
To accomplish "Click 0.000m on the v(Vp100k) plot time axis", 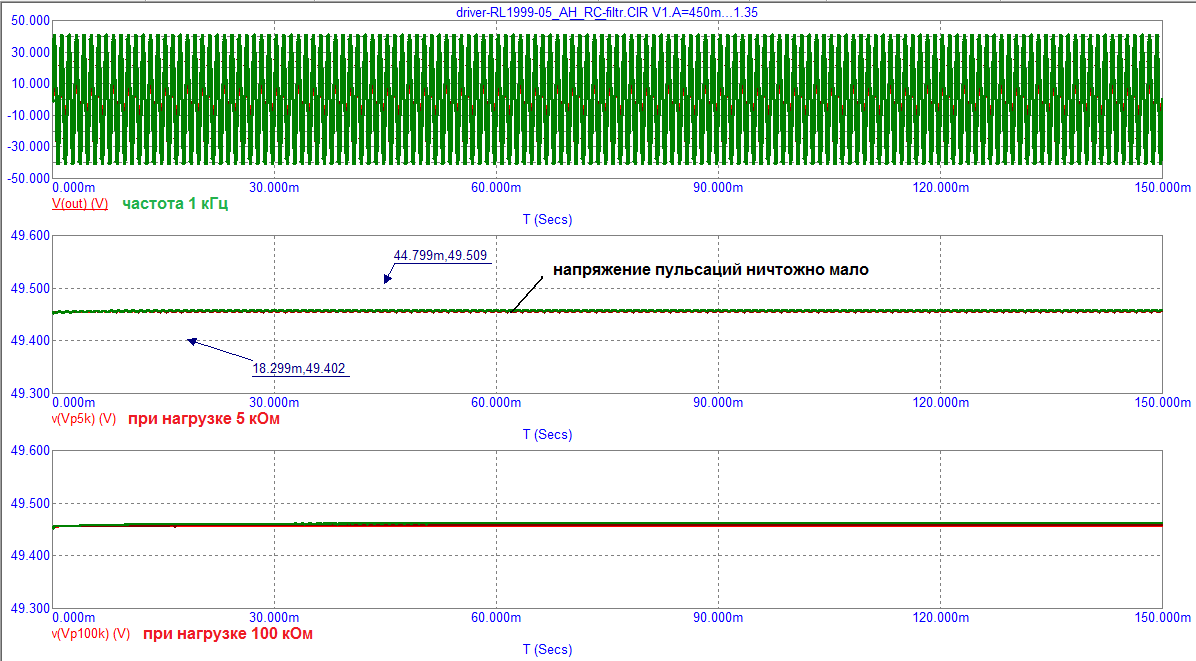I will (74, 618).
